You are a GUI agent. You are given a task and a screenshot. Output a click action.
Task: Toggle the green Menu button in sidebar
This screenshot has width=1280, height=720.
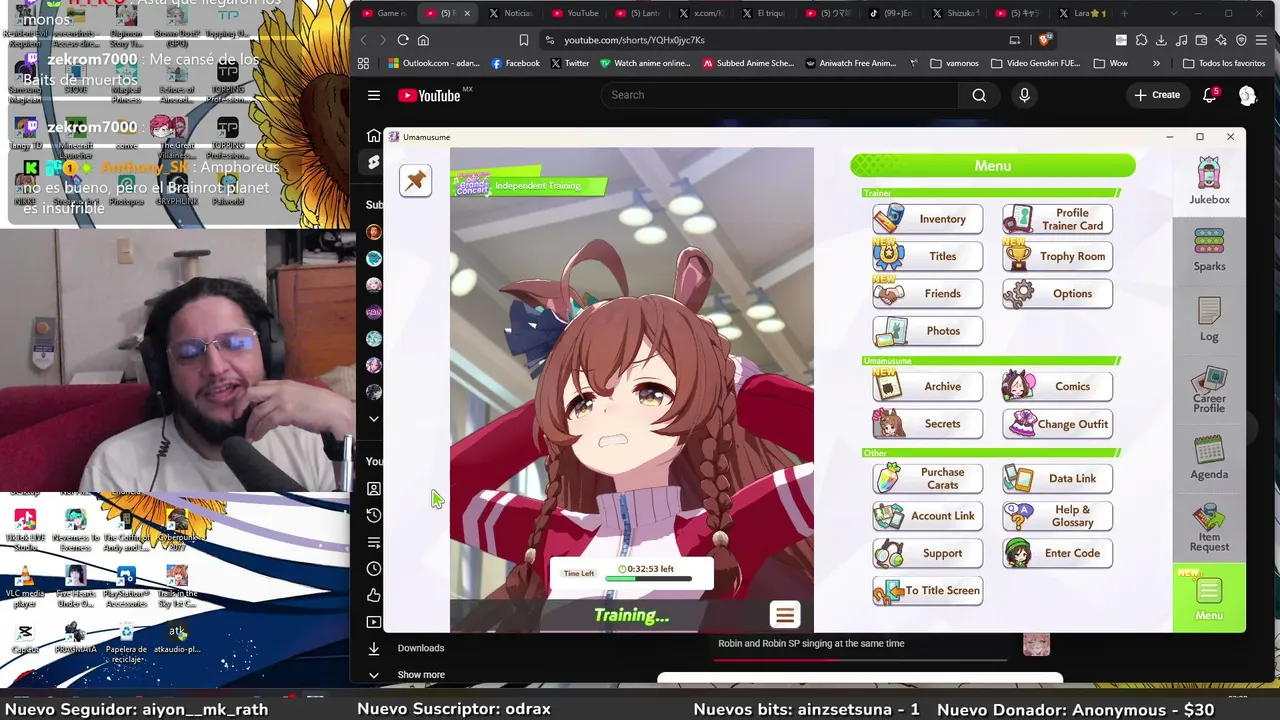1209,598
